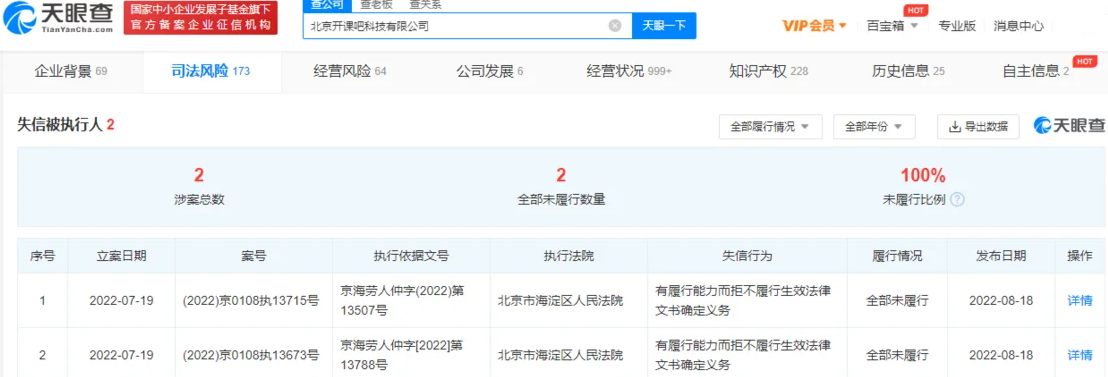
Task: Click the HOT badge above 百宝箱
Action: pos(916,10)
